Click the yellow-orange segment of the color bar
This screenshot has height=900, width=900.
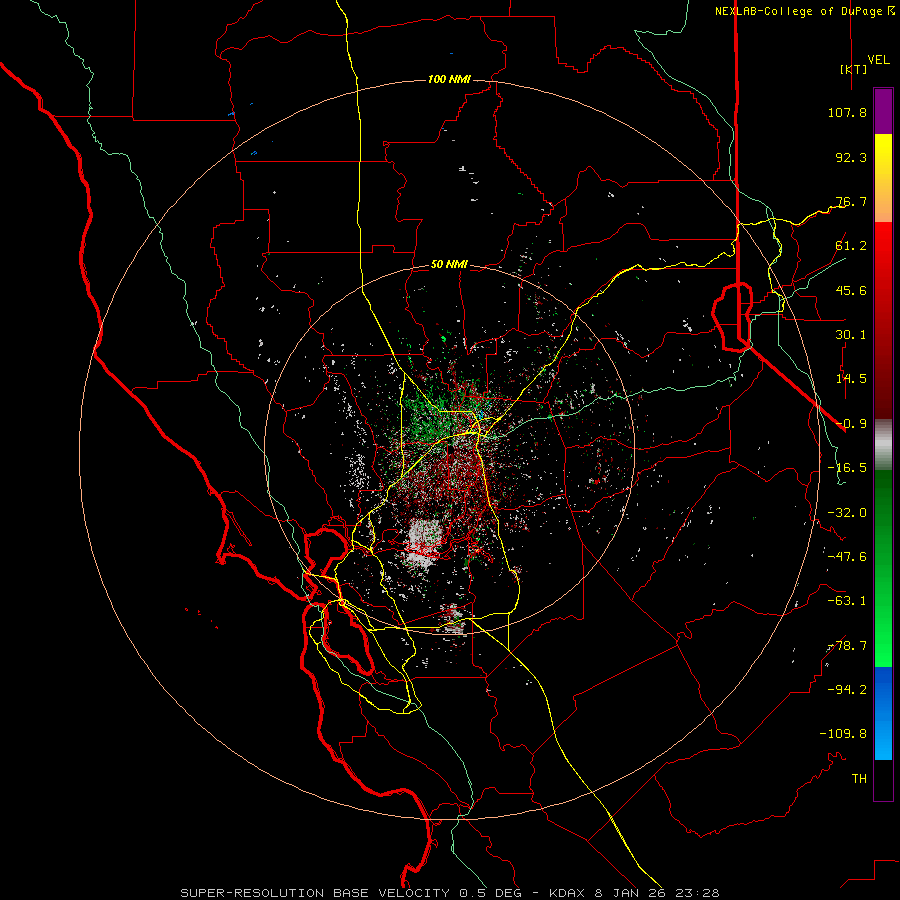coord(883,178)
